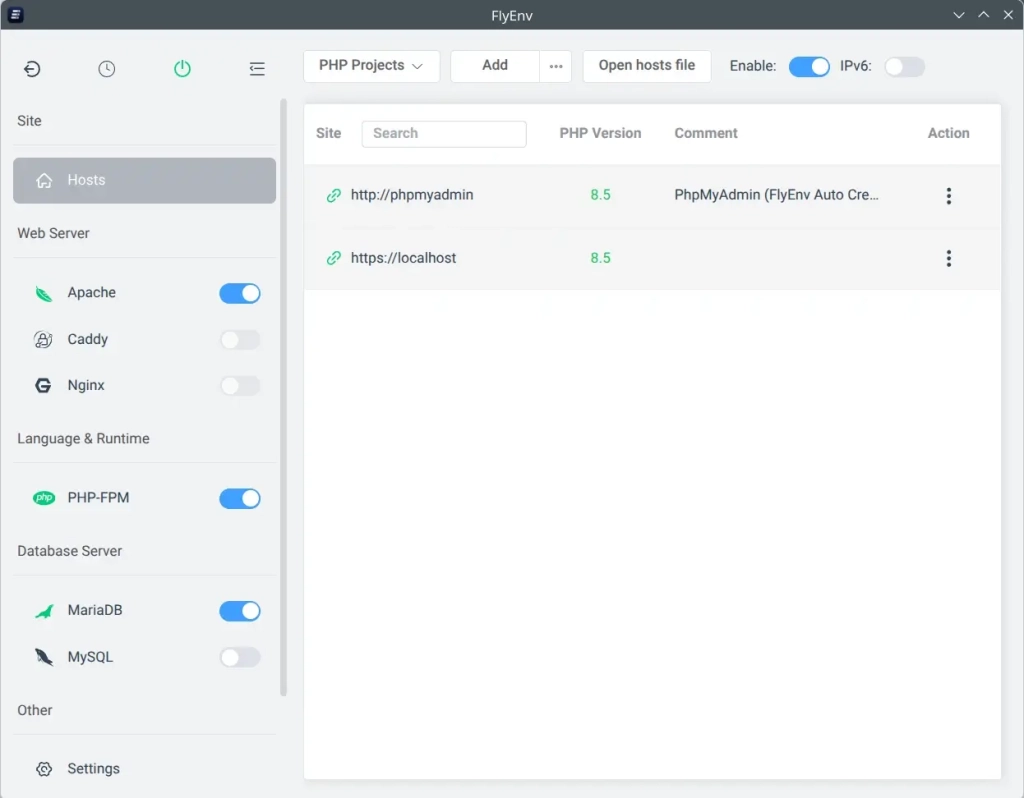Enable the Nginx switch
Viewport: 1024px width, 798px height.
pos(240,385)
